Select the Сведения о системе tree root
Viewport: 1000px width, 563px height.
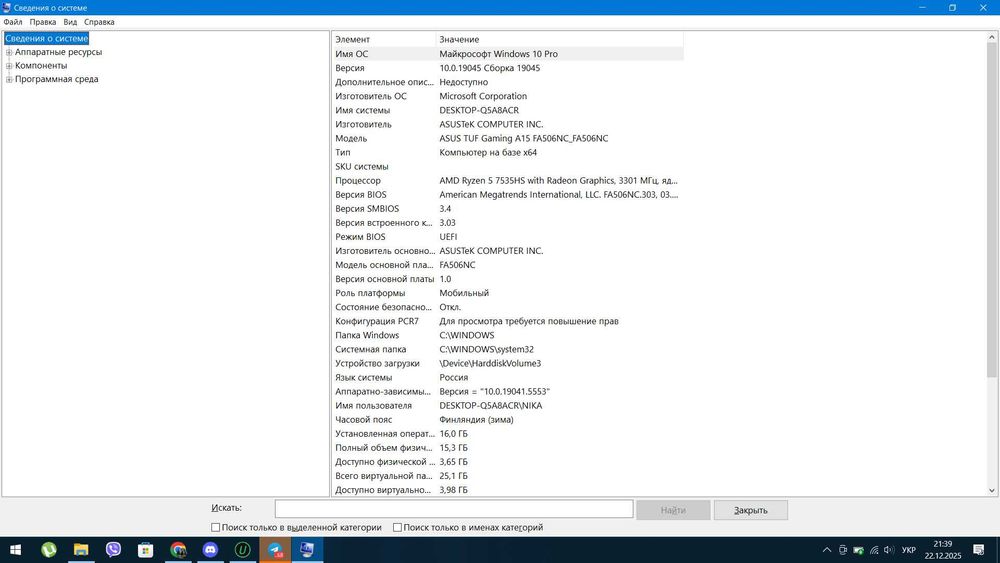point(47,39)
